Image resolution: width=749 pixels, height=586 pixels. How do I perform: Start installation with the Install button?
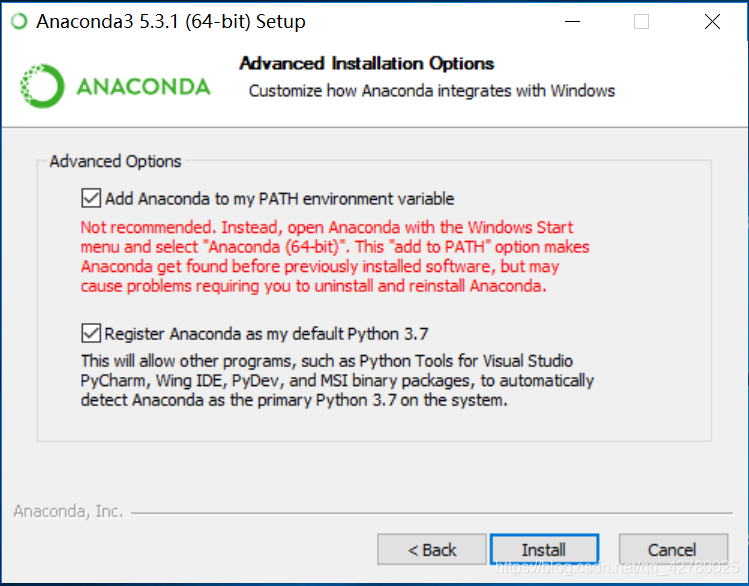click(544, 549)
